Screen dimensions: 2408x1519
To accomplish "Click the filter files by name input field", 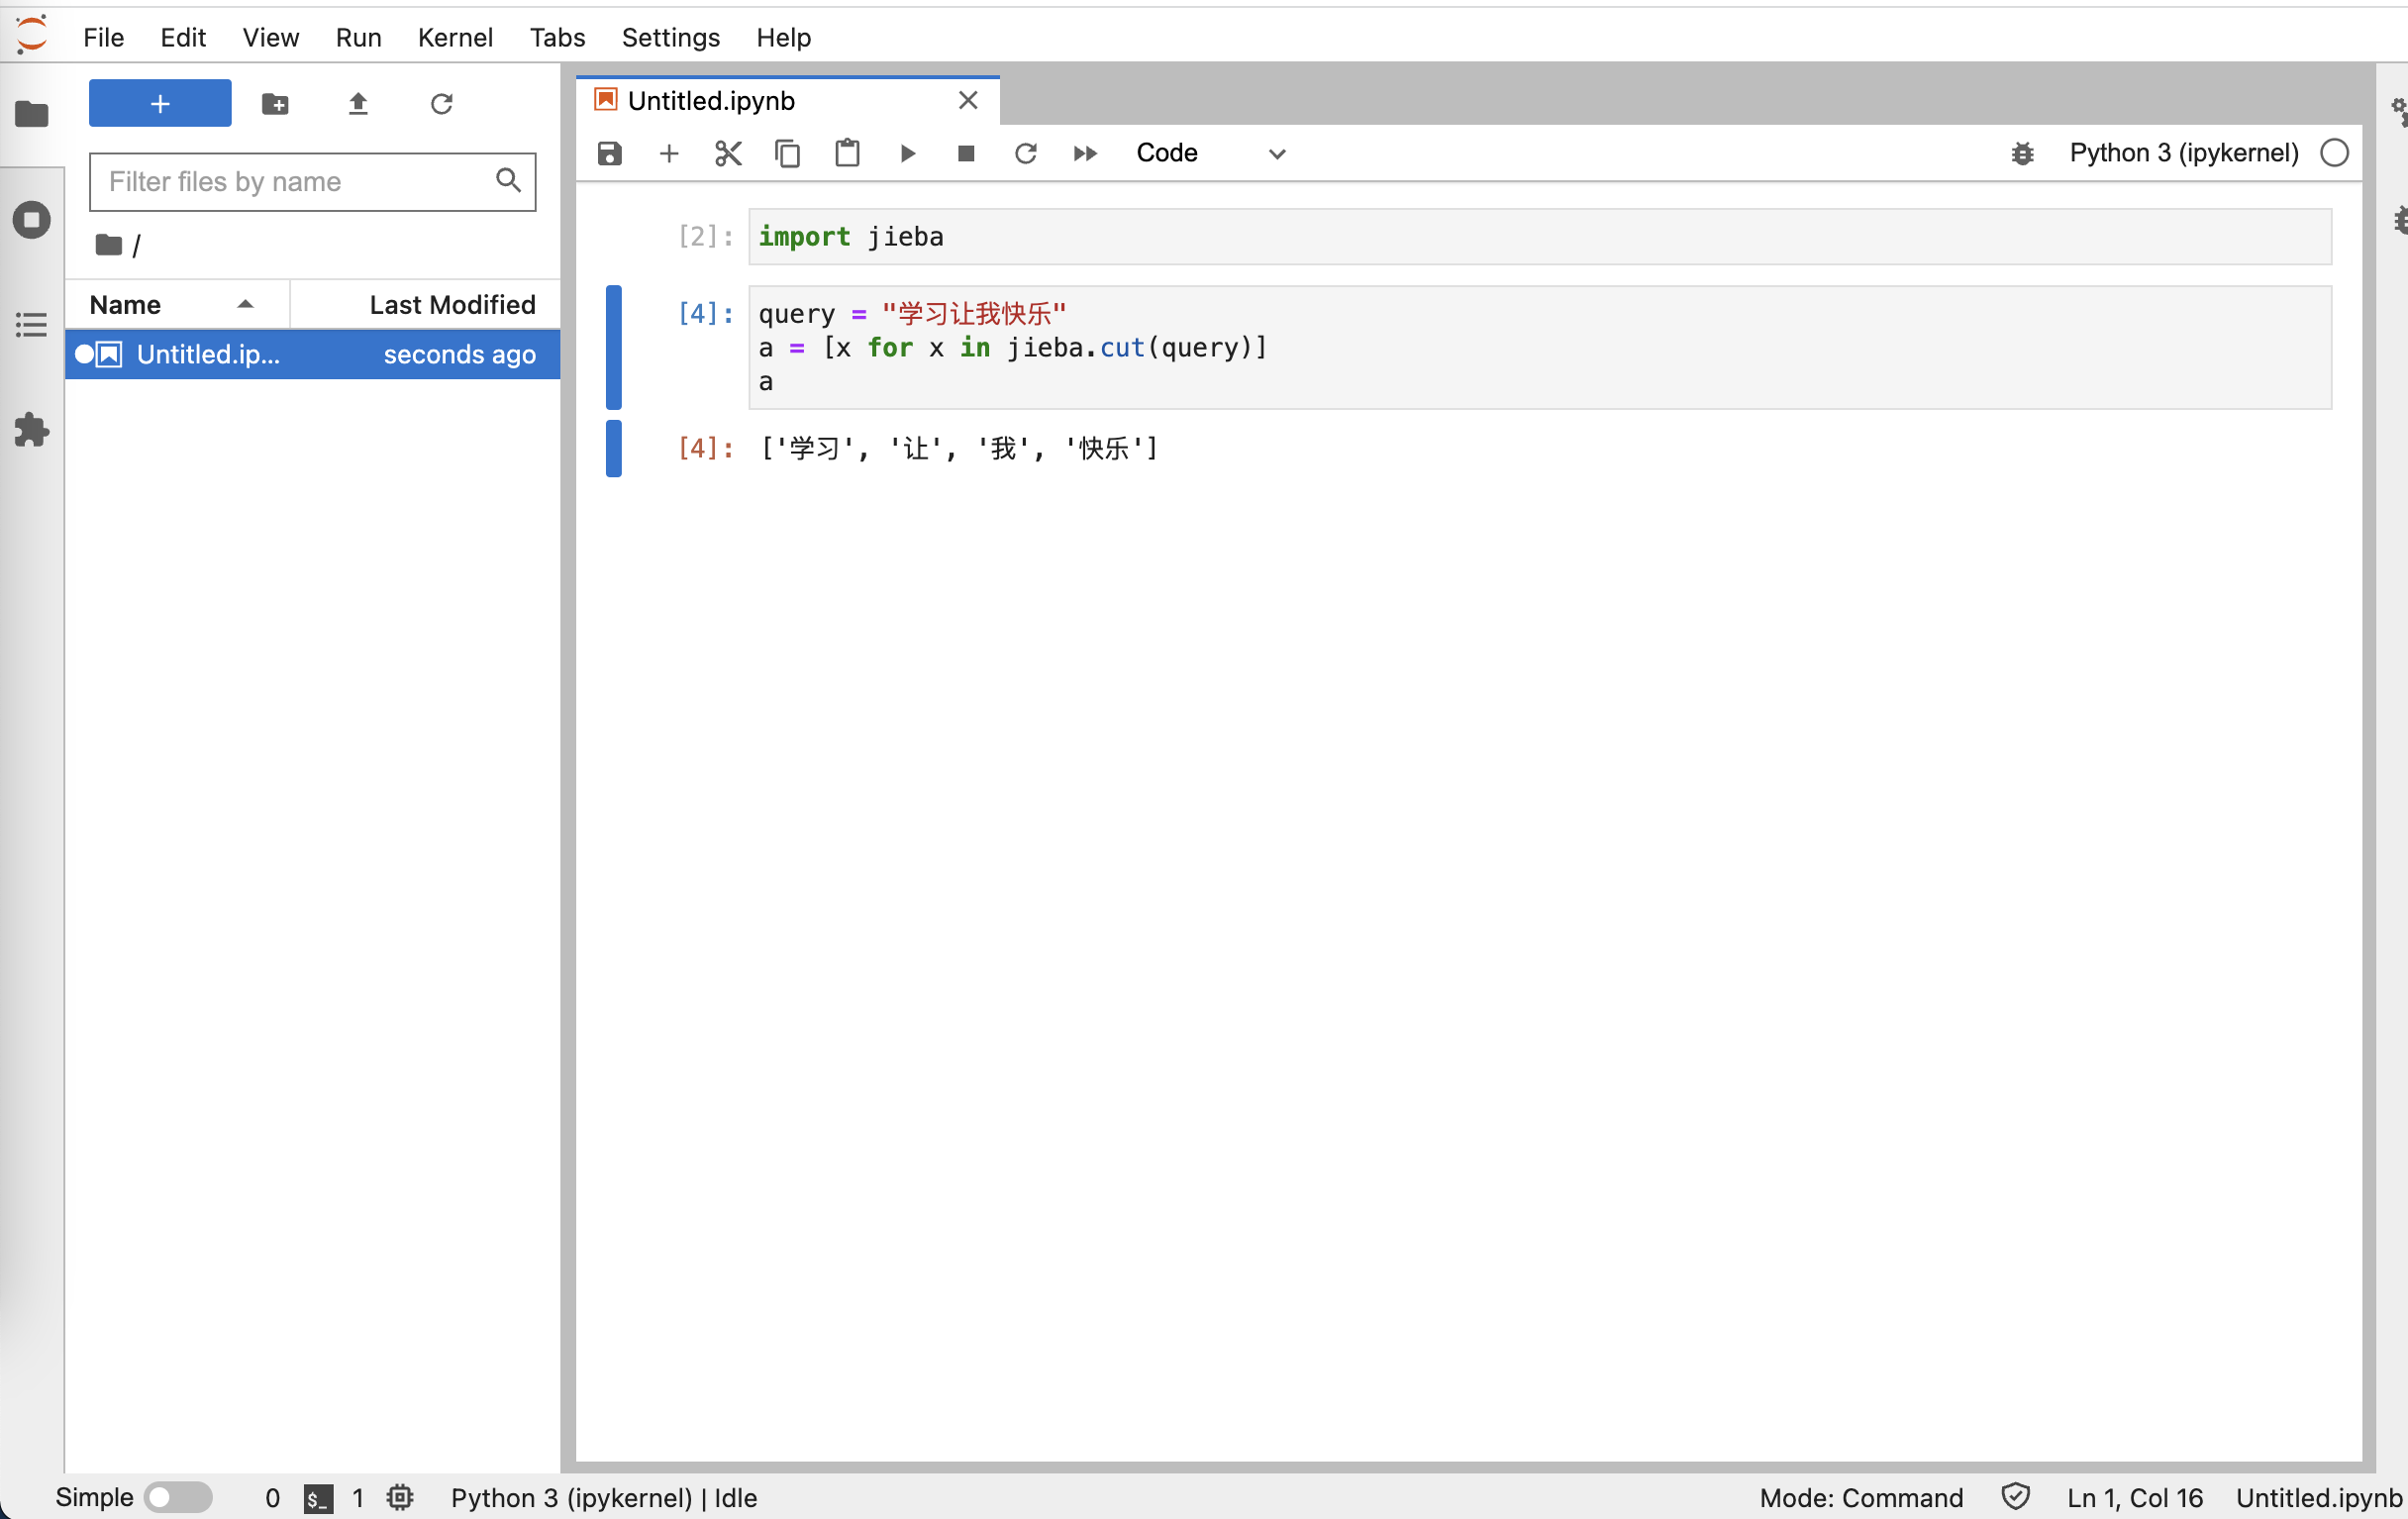I will pyautogui.click(x=313, y=180).
